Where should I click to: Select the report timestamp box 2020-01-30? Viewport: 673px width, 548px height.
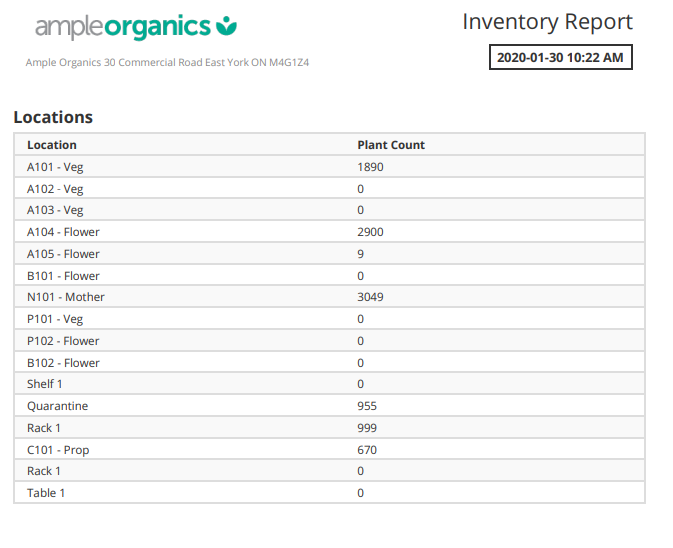(560, 58)
